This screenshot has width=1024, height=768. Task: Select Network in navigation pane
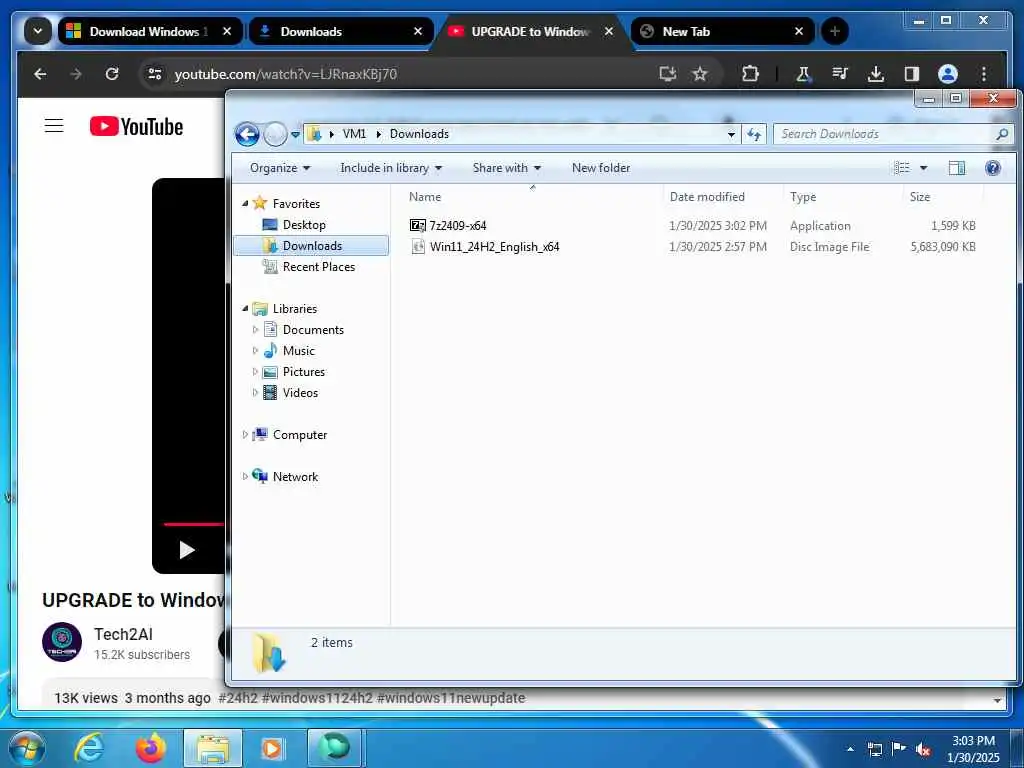[x=295, y=477]
